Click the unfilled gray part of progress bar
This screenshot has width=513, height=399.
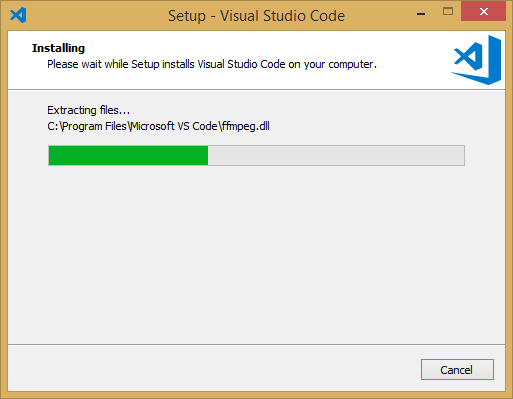coord(336,155)
